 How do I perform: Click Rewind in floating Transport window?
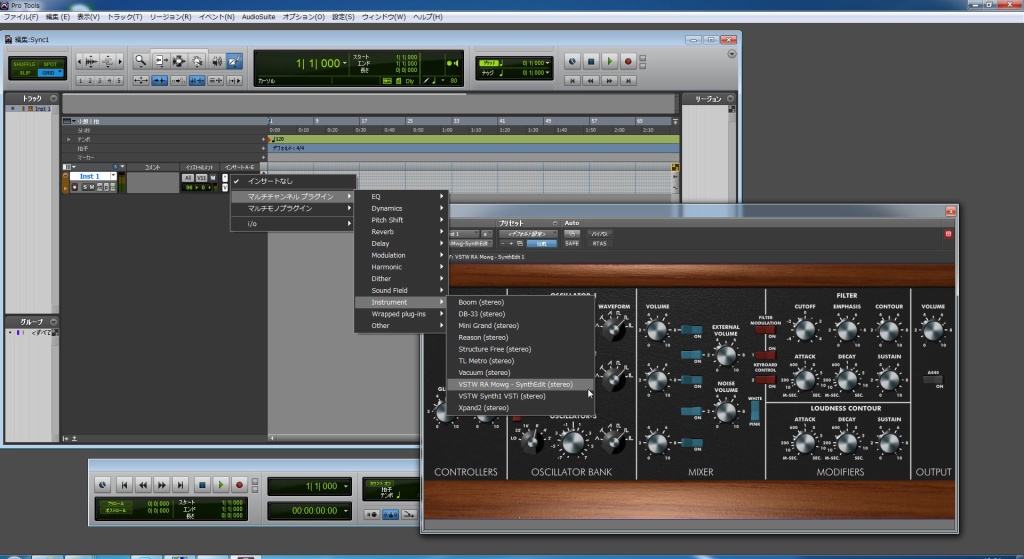[143, 485]
